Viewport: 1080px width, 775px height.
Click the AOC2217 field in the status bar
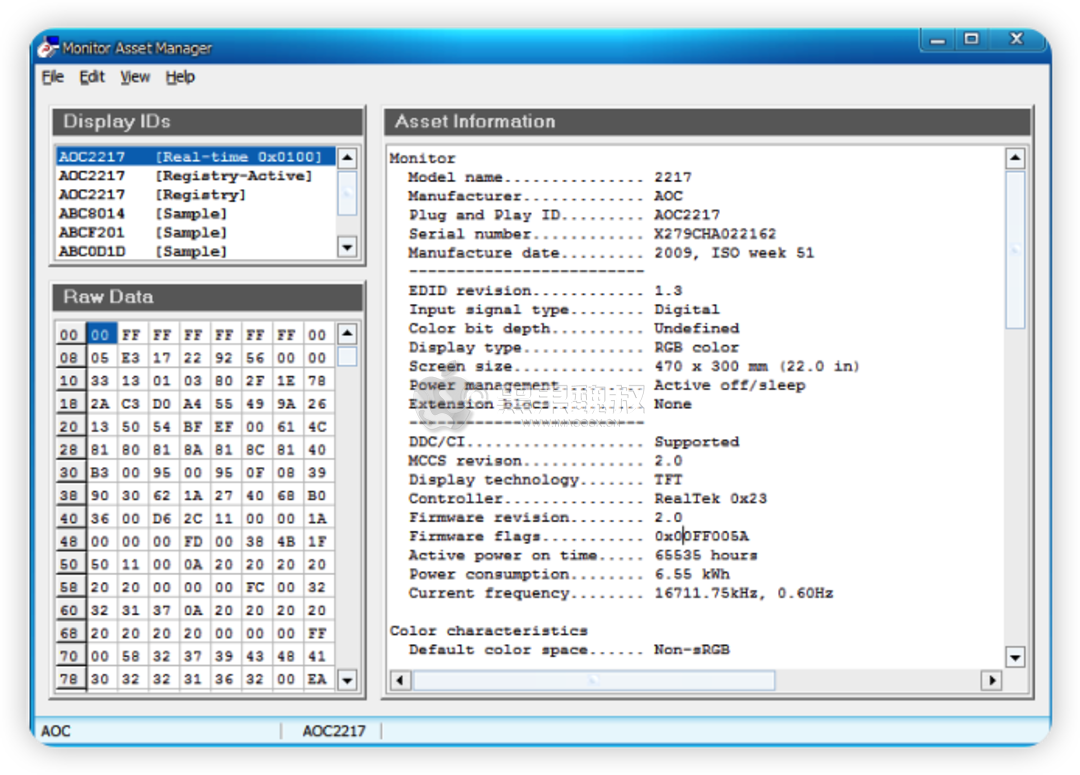click(333, 731)
